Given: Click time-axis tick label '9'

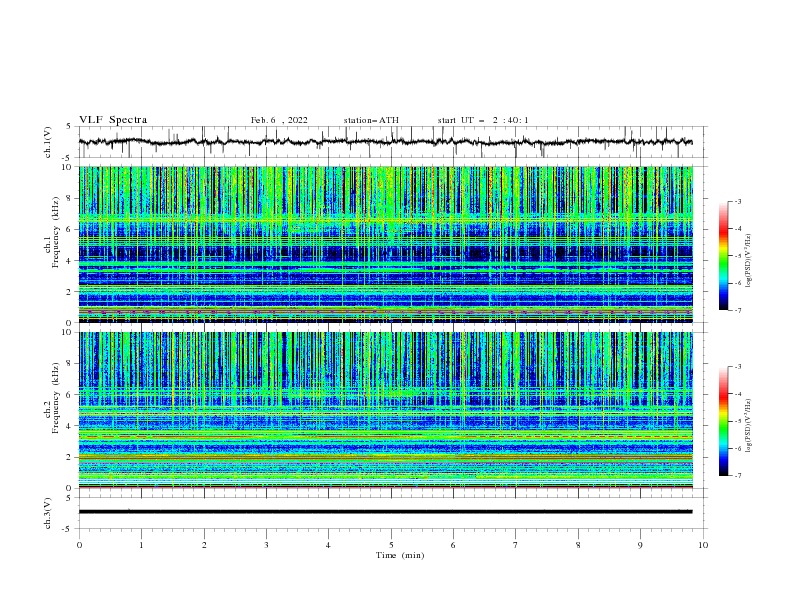Looking at the screenshot, I should coord(640,545).
